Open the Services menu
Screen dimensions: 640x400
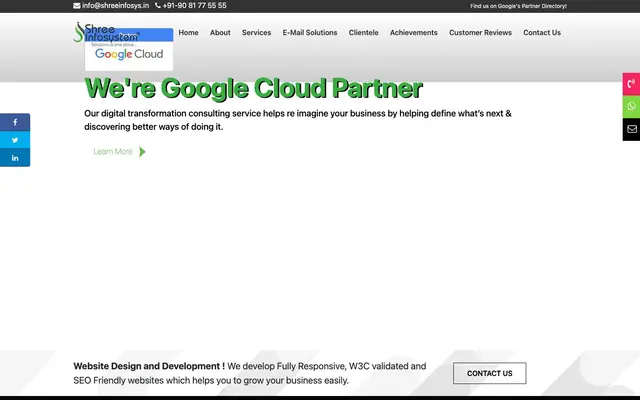(256, 33)
